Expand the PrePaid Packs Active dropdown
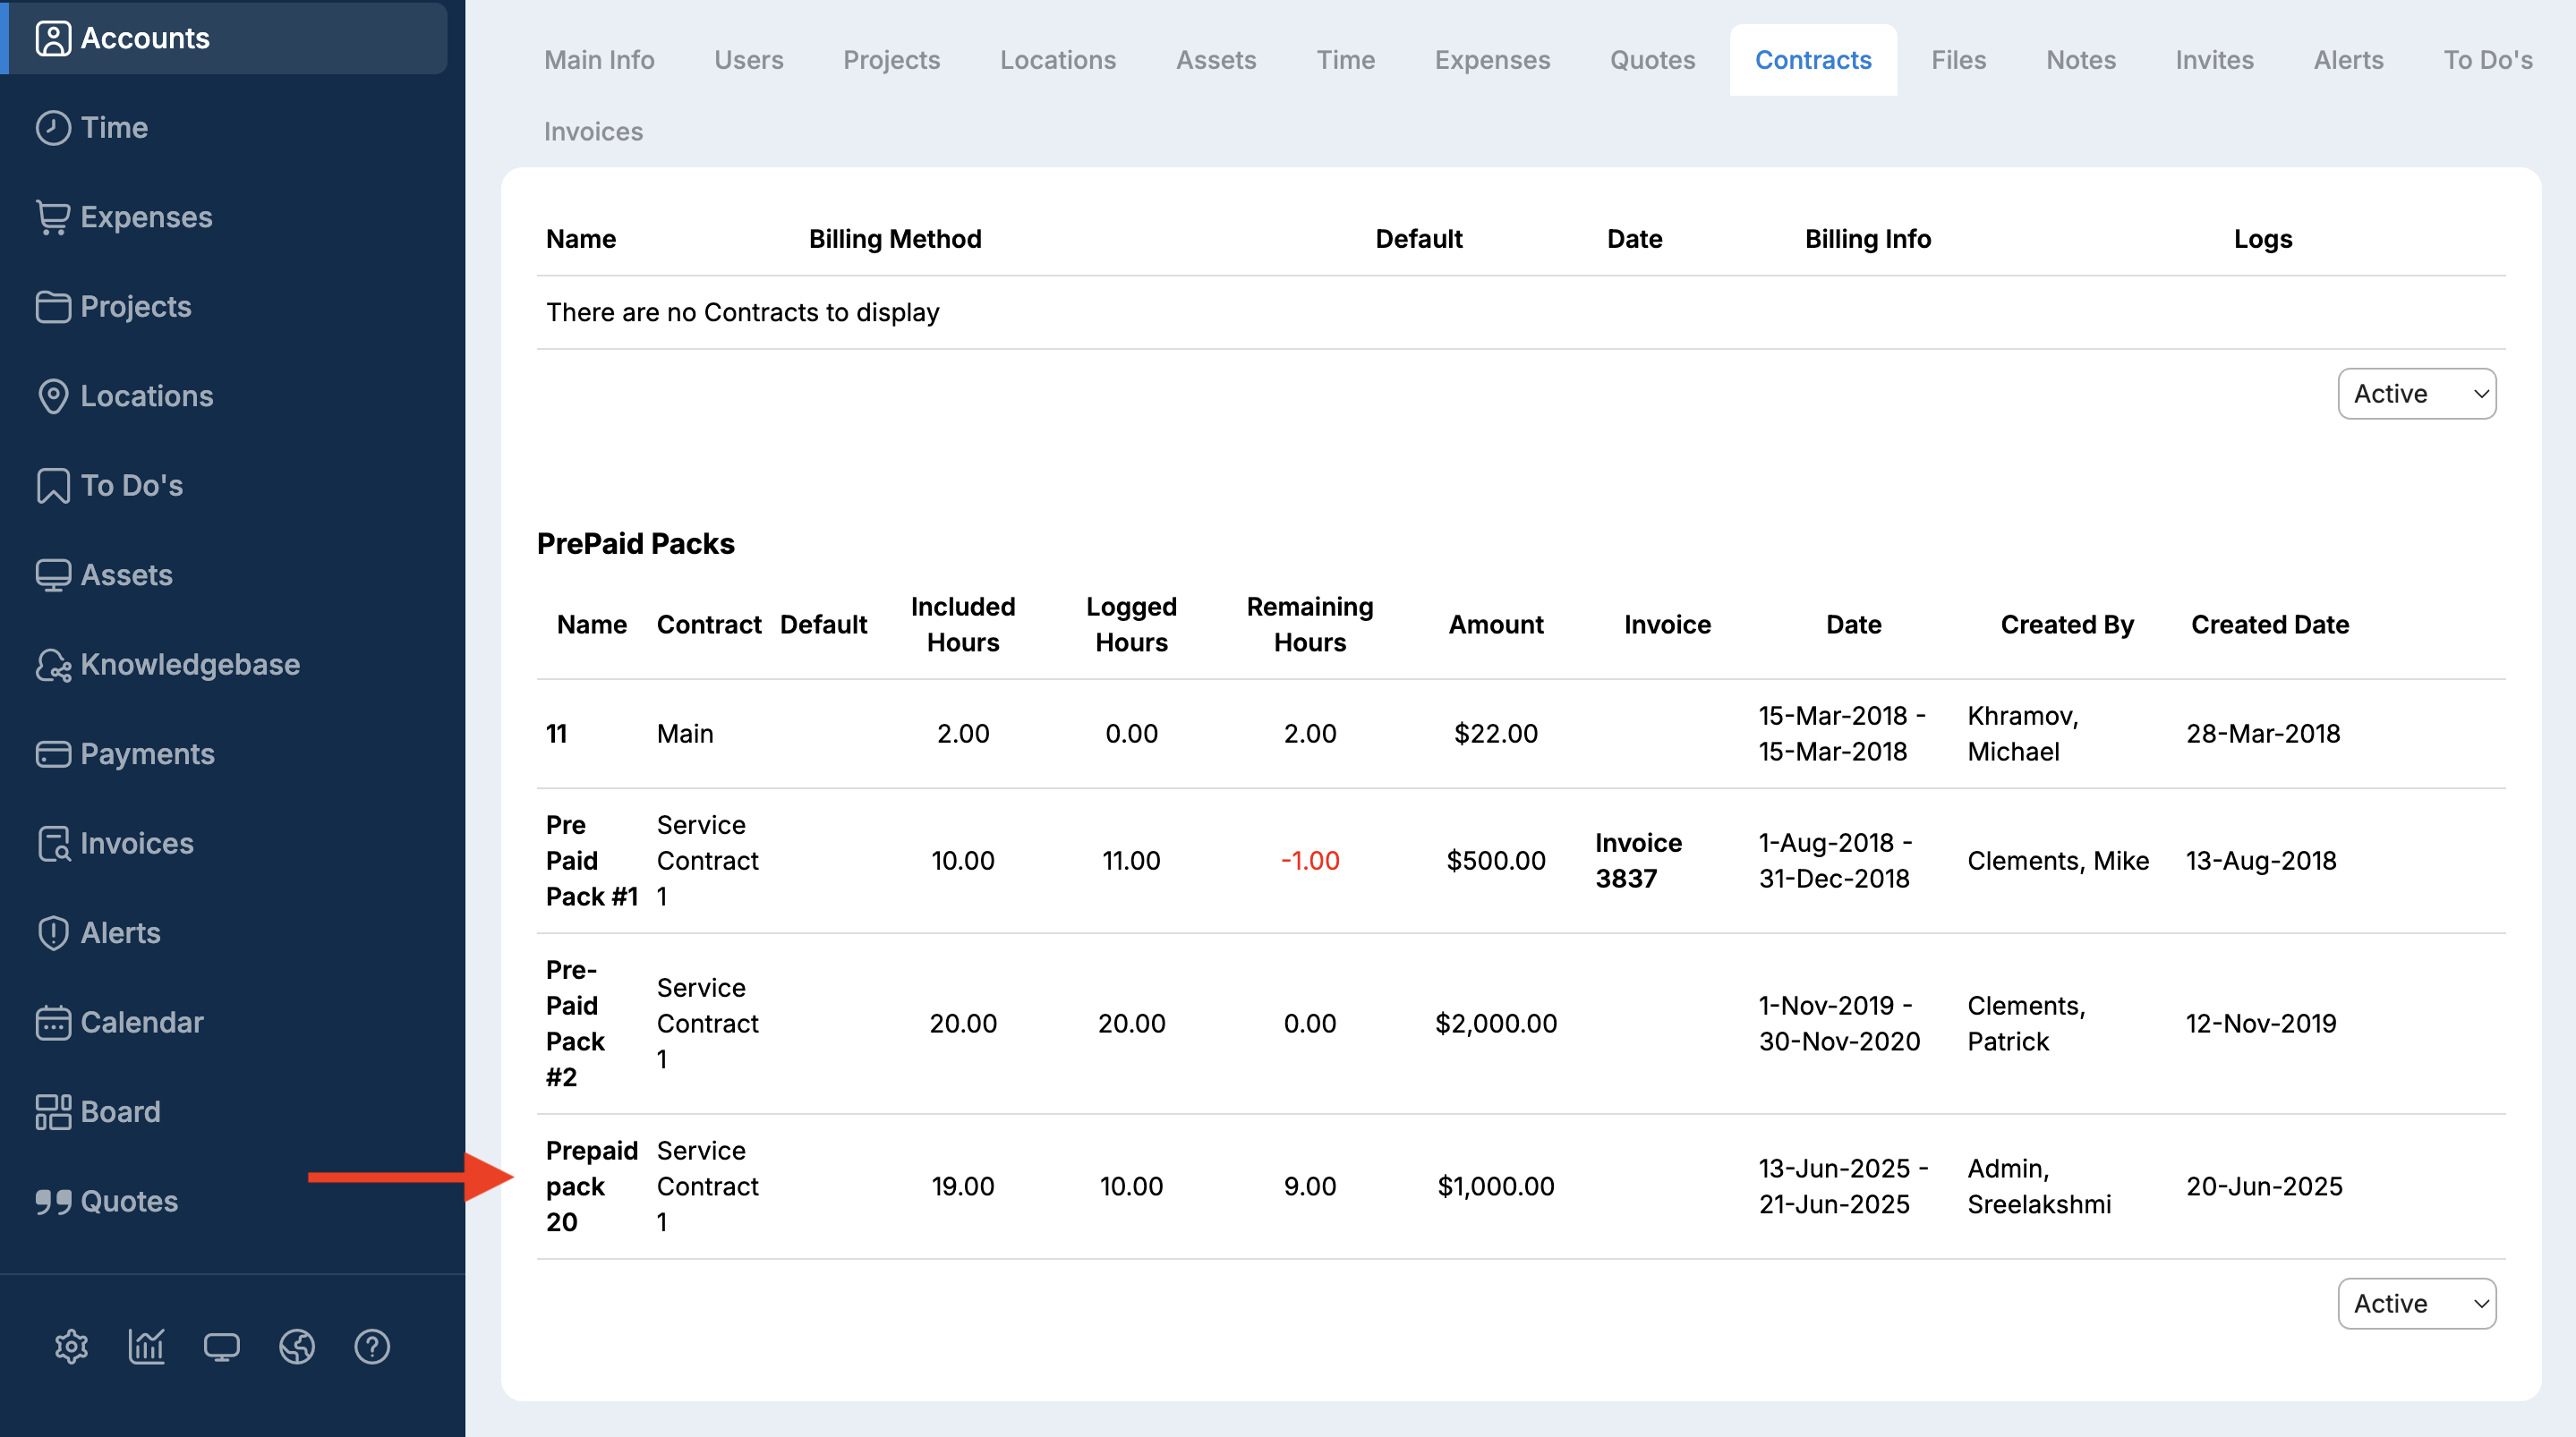Image resolution: width=2576 pixels, height=1437 pixels. 2416,1303
